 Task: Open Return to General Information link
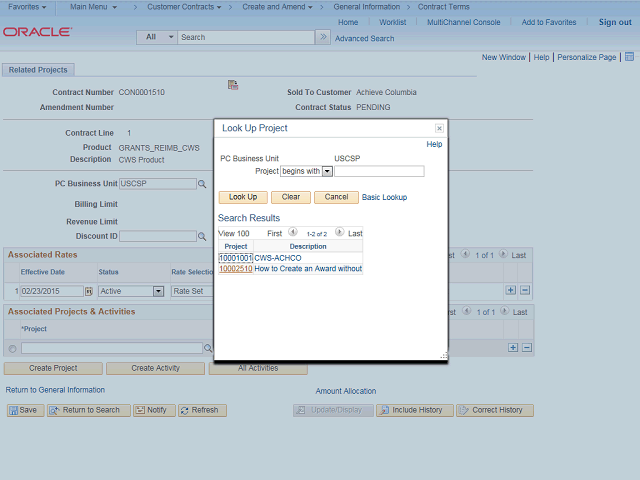(x=55, y=390)
